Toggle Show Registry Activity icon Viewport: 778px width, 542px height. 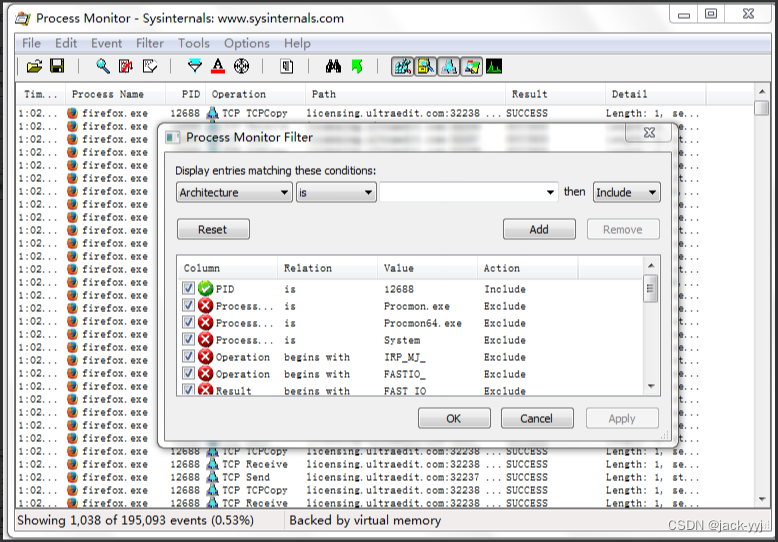[402, 67]
